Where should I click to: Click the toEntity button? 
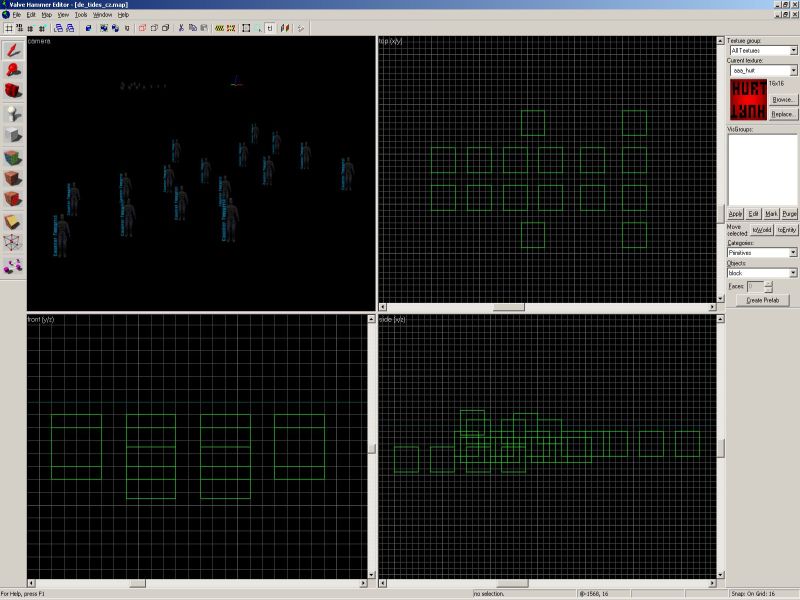coord(786,230)
